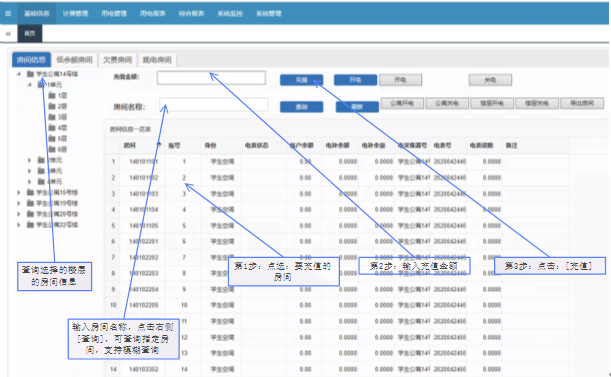Open the 计费管理 top menu
The height and width of the screenshot is (377, 611).
75,14
